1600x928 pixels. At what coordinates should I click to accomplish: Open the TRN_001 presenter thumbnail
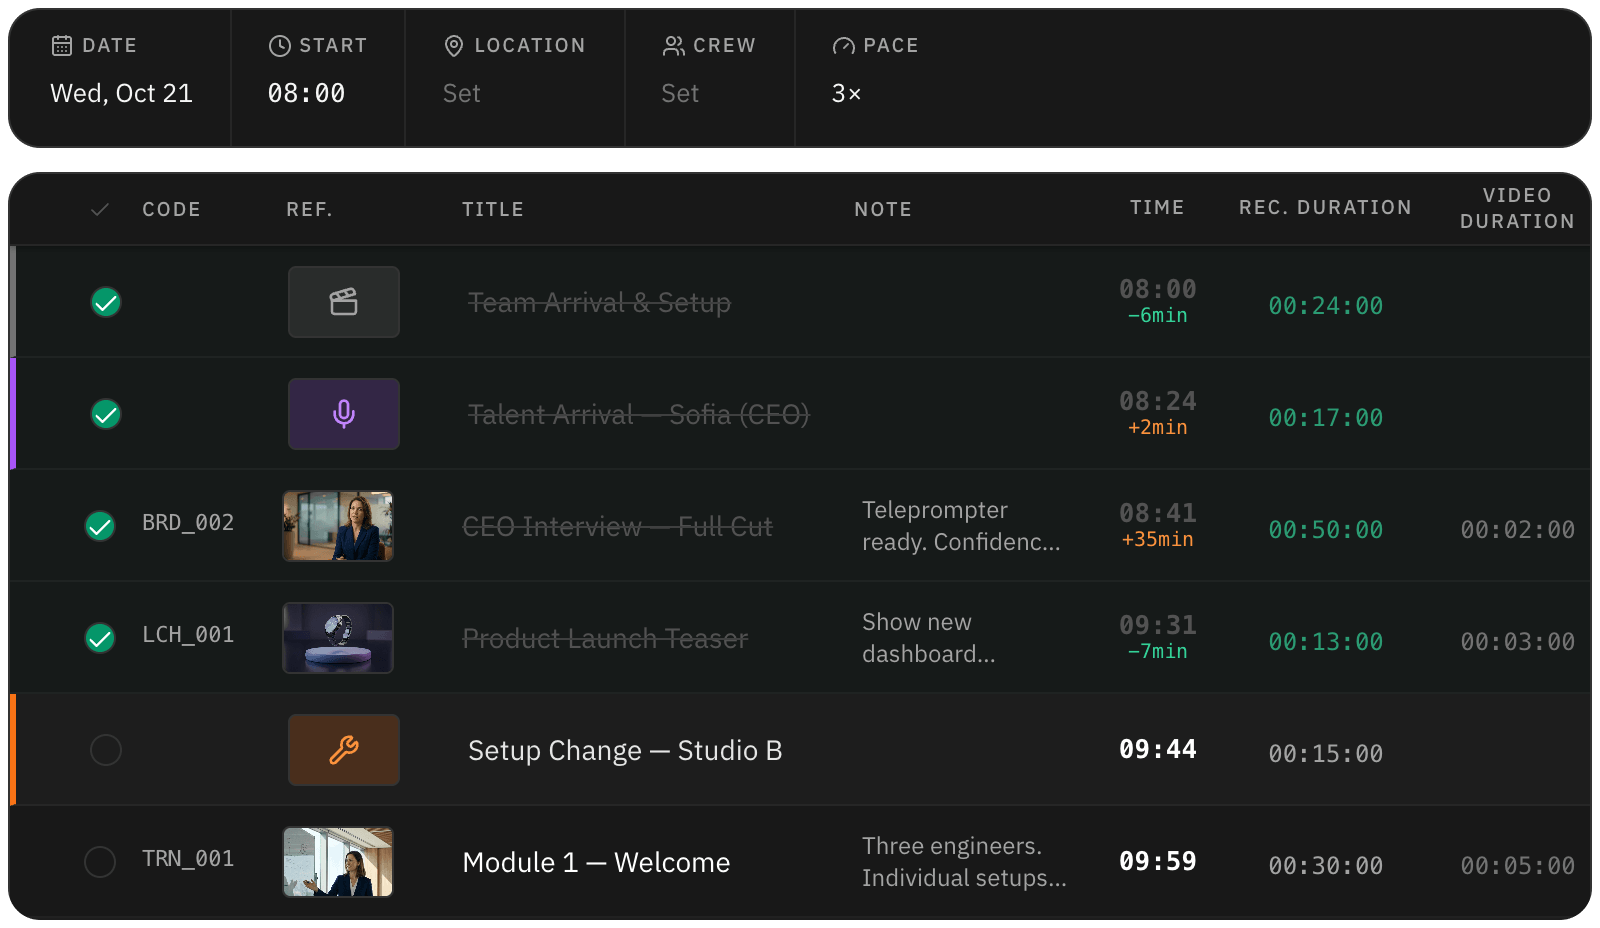pyautogui.click(x=338, y=862)
